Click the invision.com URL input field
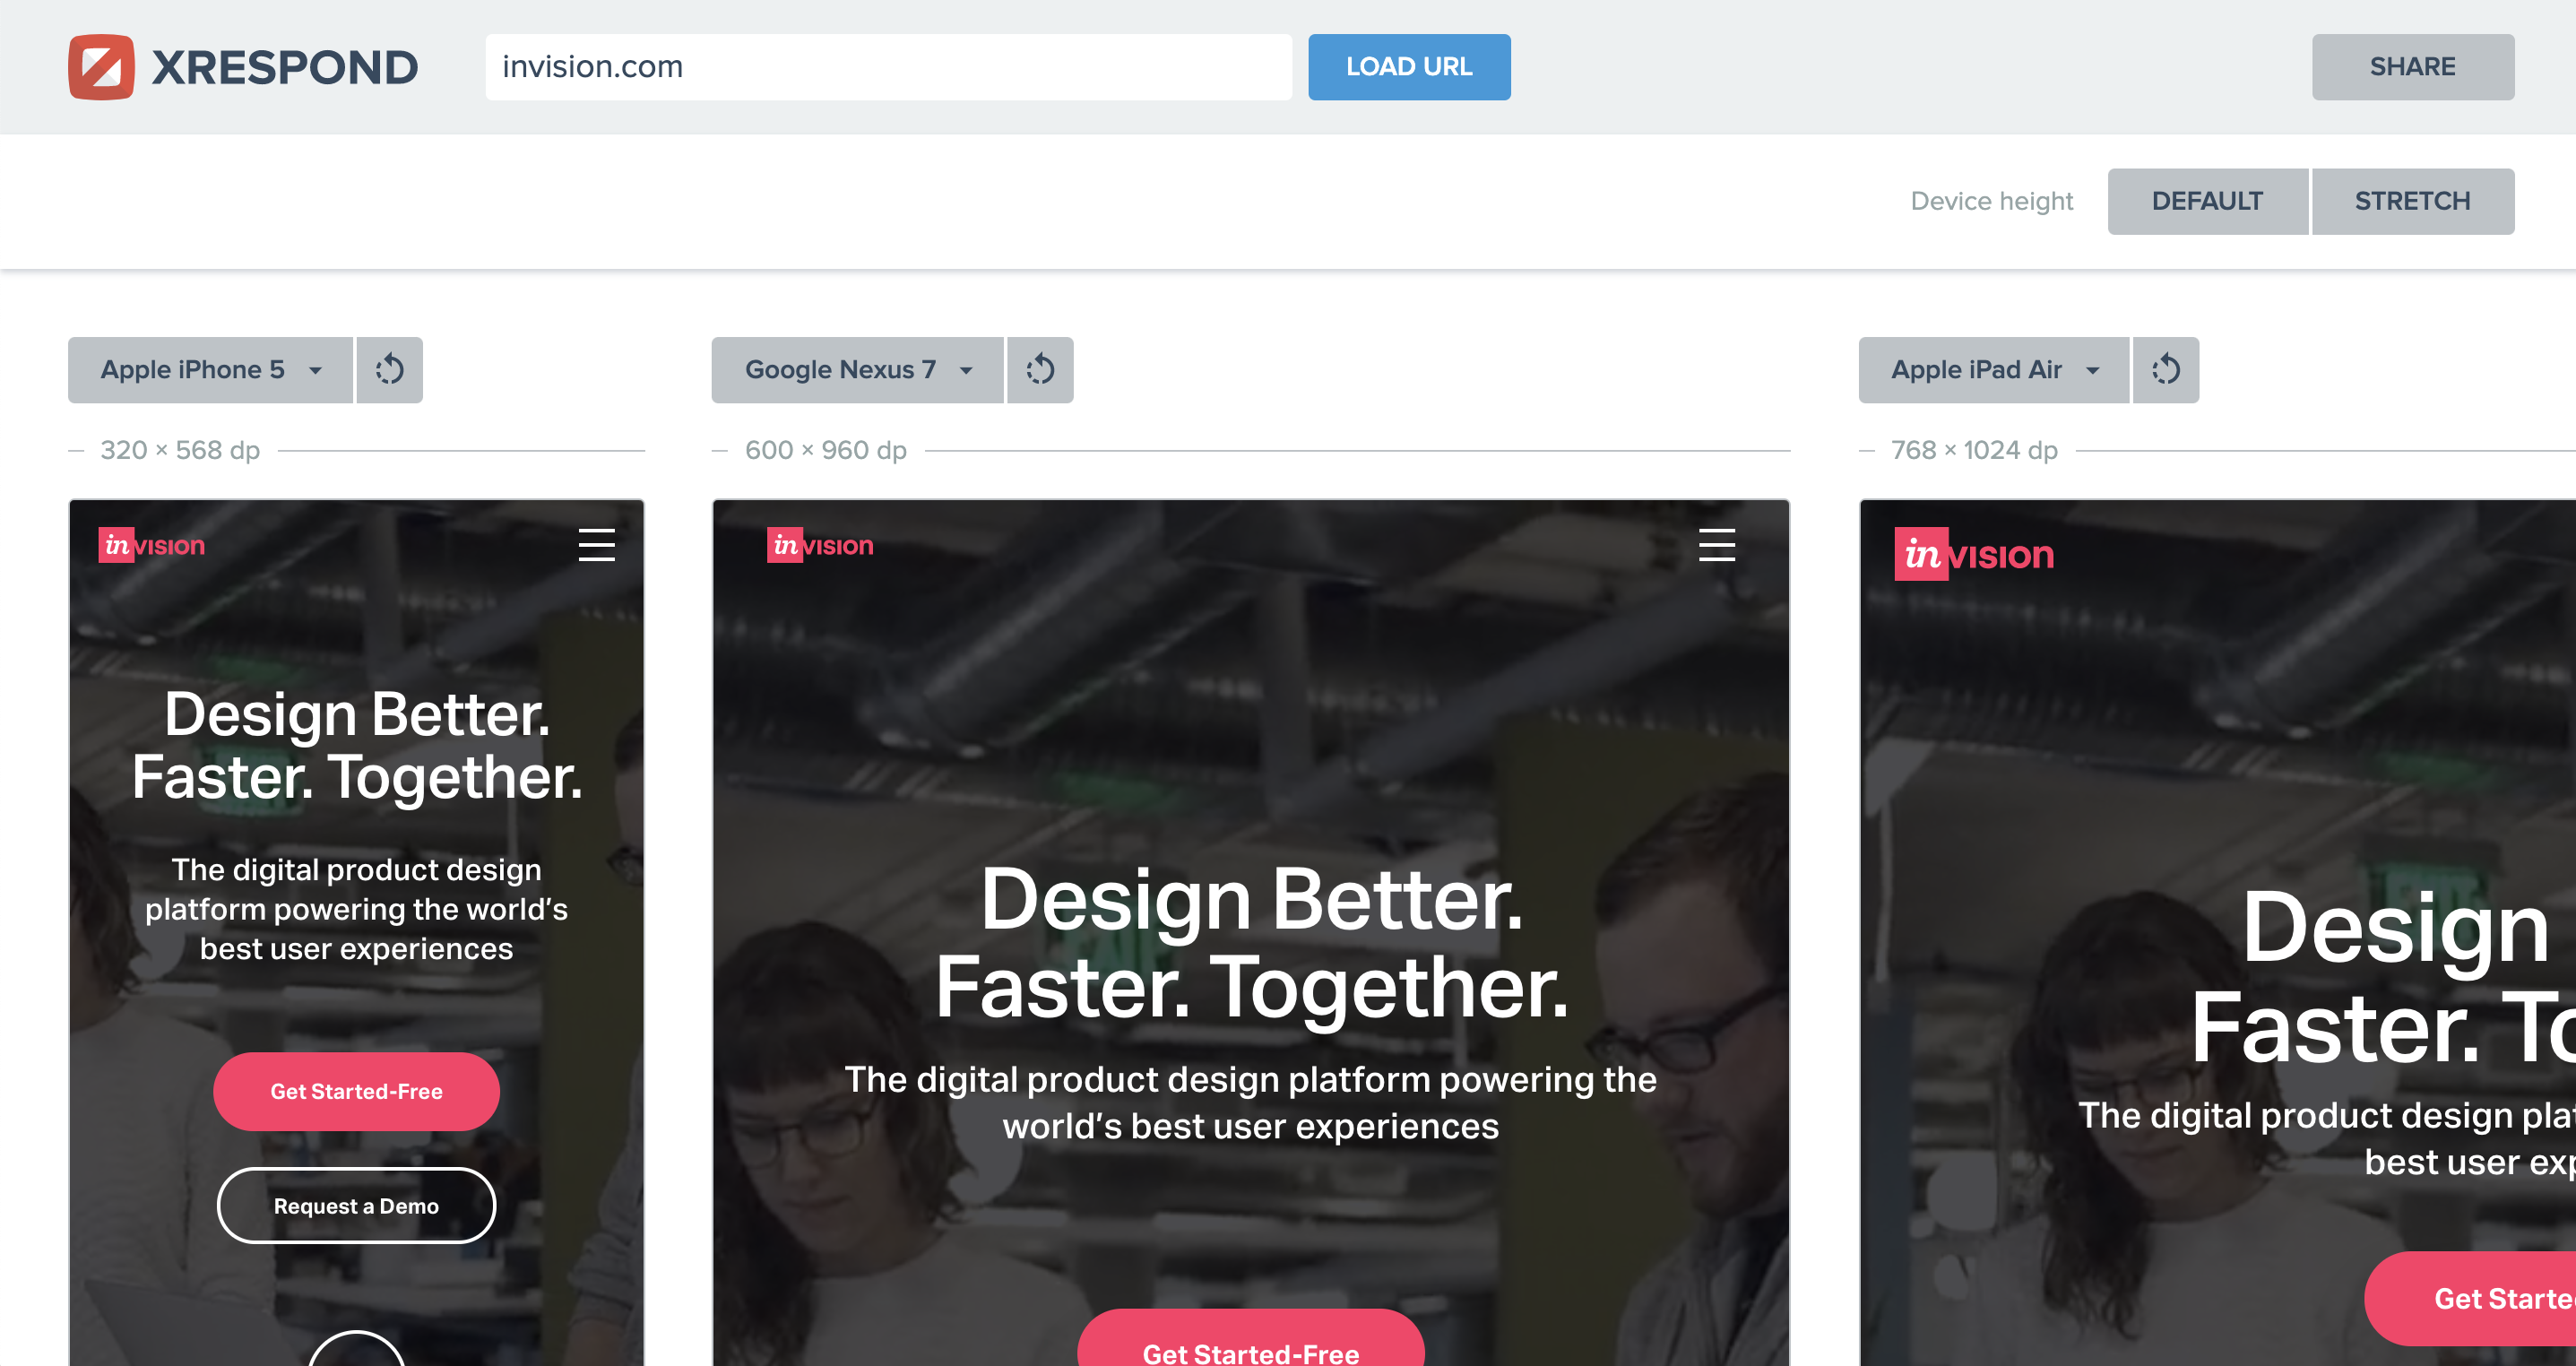Screen dimensions: 2576x1366 889,67
